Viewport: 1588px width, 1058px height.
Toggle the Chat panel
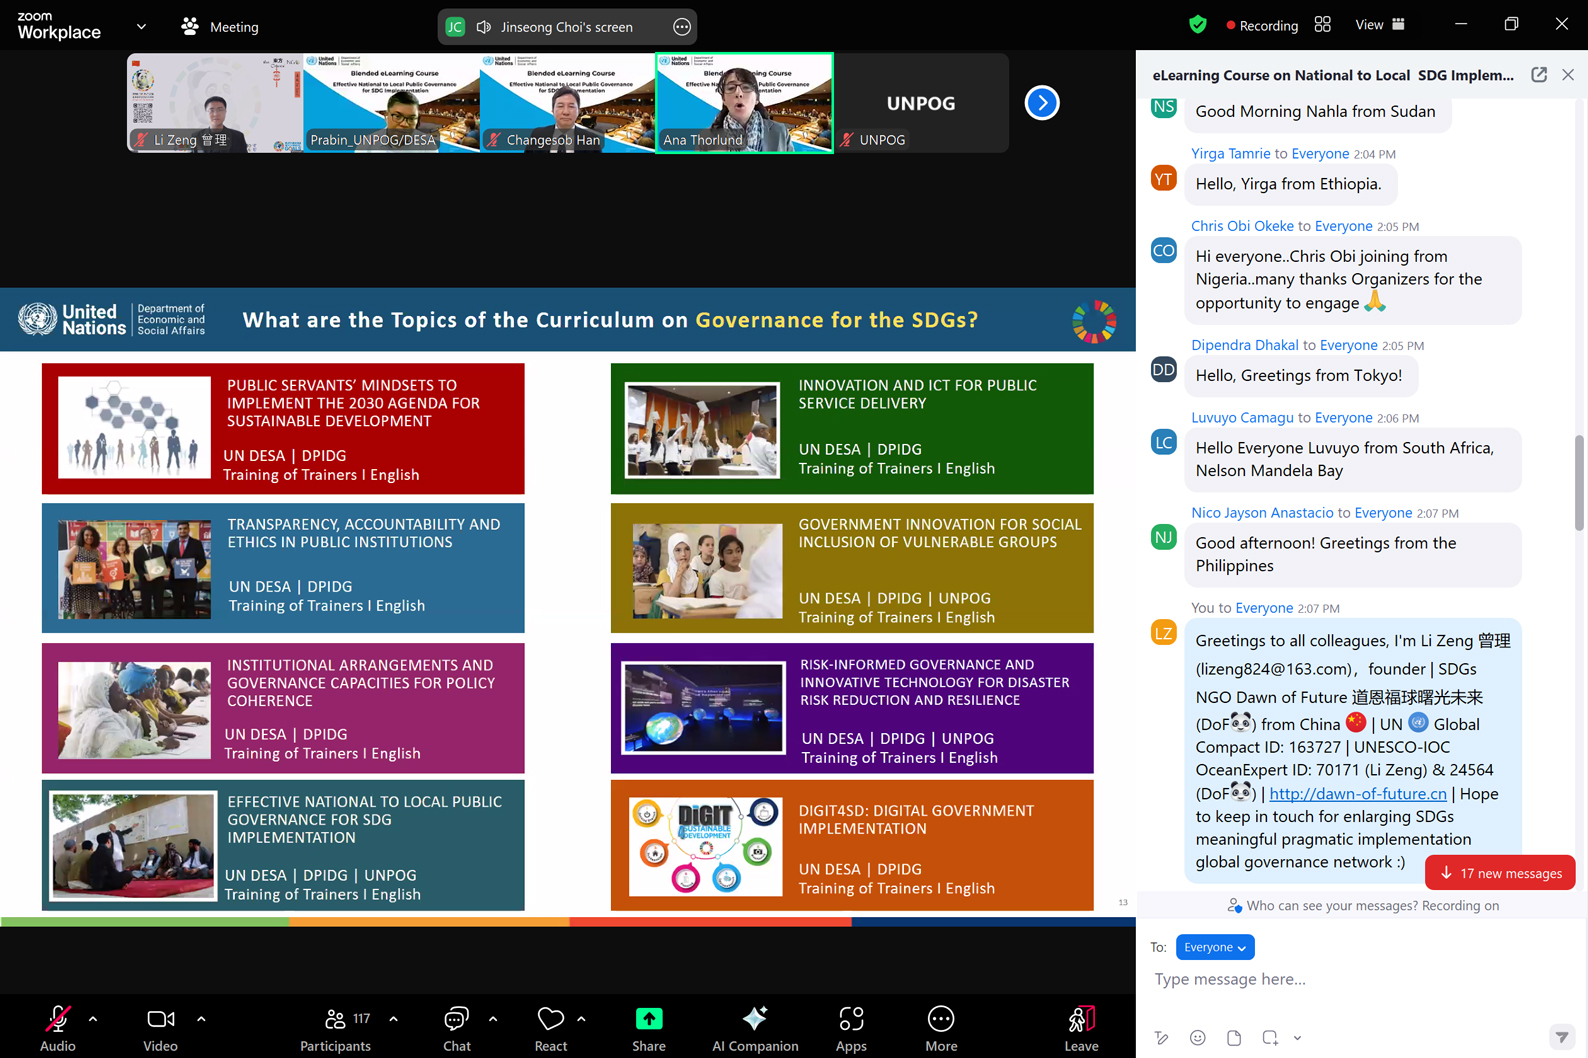click(456, 1028)
